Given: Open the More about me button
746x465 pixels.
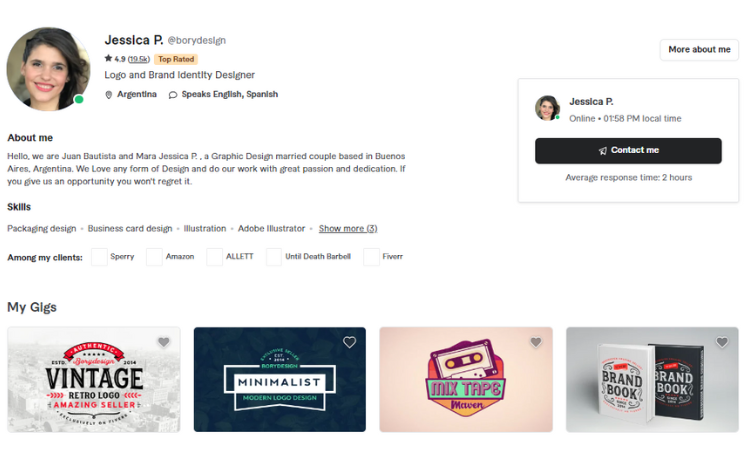Looking at the screenshot, I should pyautogui.click(x=699, y=49).
